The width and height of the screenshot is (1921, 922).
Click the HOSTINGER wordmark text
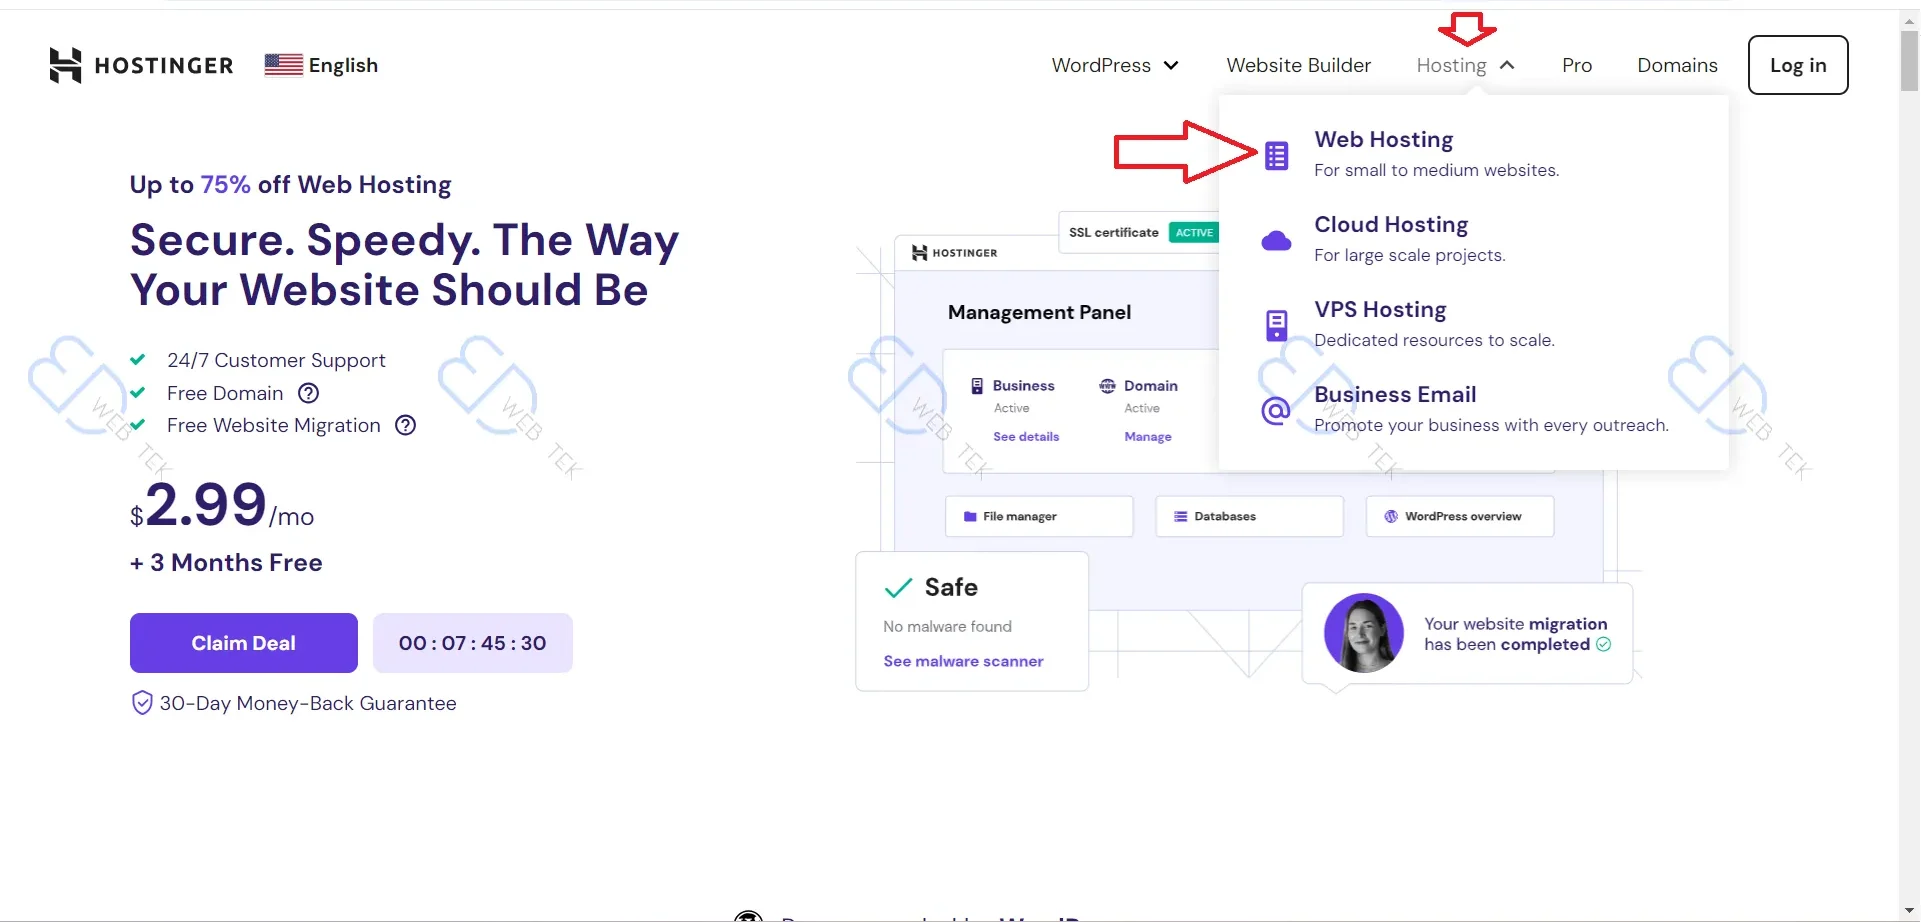(x=164, y=66)
